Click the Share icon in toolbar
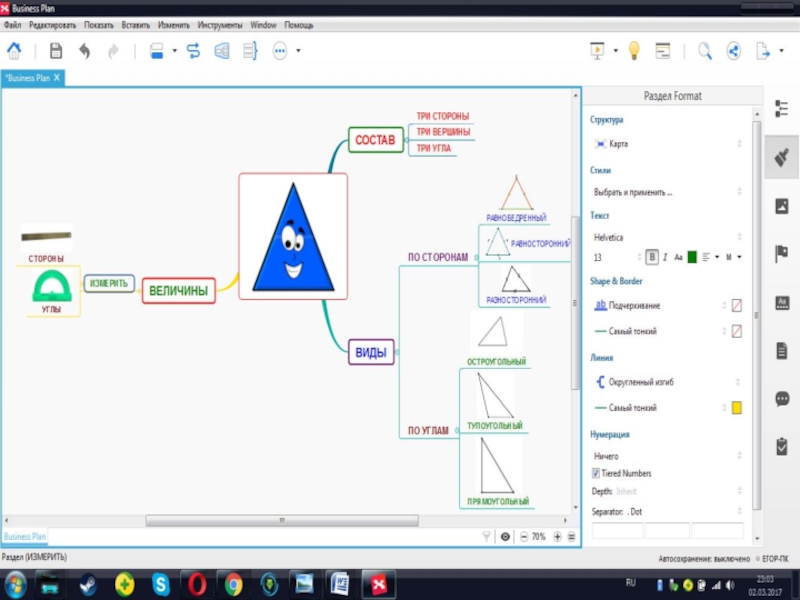 733,51
